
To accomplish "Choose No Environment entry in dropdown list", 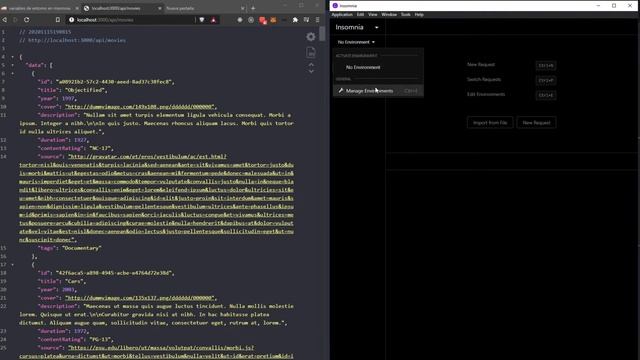I will point(378,67).
